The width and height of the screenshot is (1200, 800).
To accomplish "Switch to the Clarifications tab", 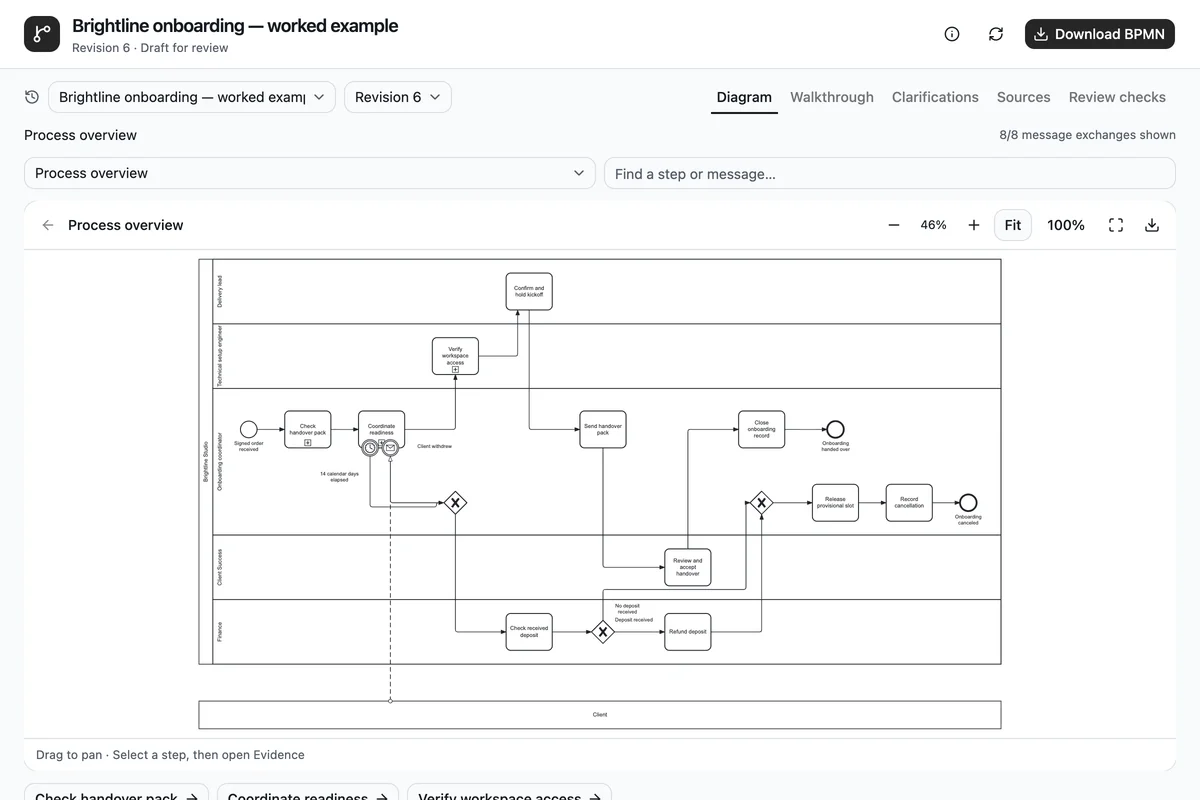I will pyautogui.click(x=935, y=97).
